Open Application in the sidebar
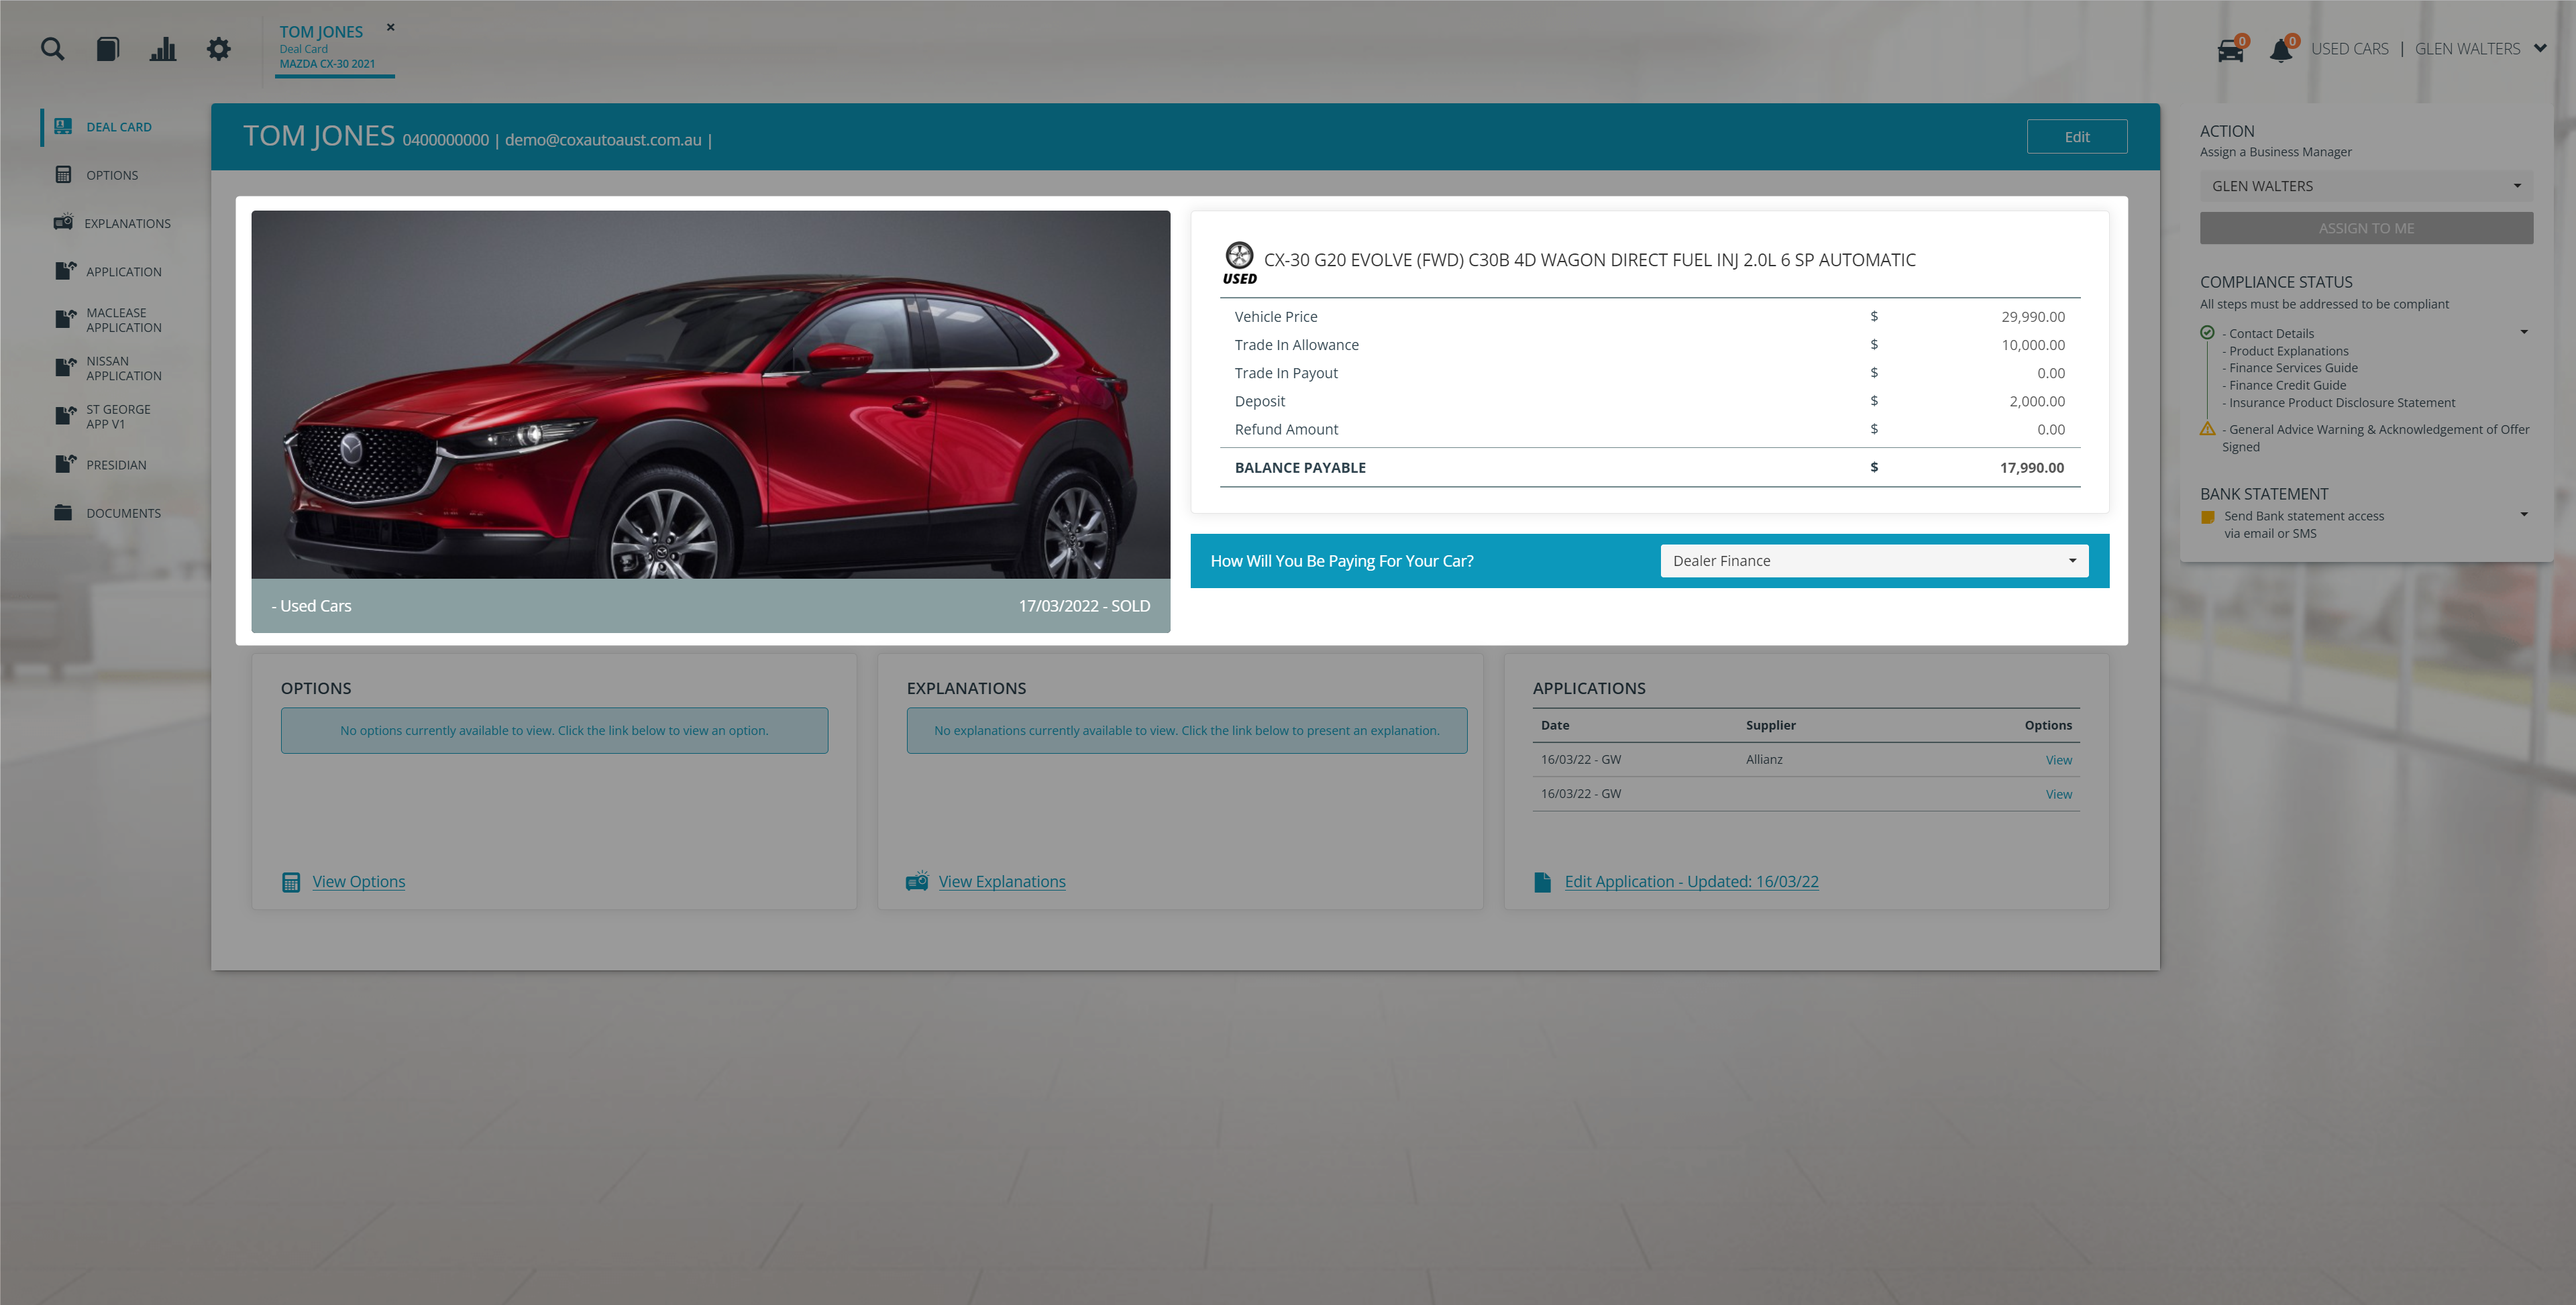This screenshot has width=2576, height=1305. coord(124,271)
